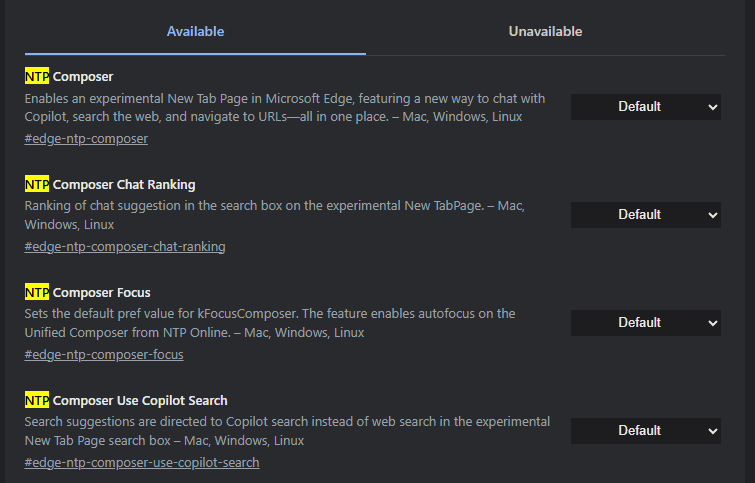
Task: Click the description about chatting with Copilot
Action: pyautogui.click(x=285, y=107)
